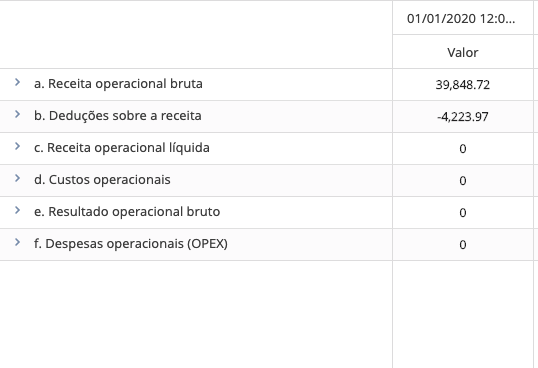Expand the Receita operacional bruta row

pos(17,82)
